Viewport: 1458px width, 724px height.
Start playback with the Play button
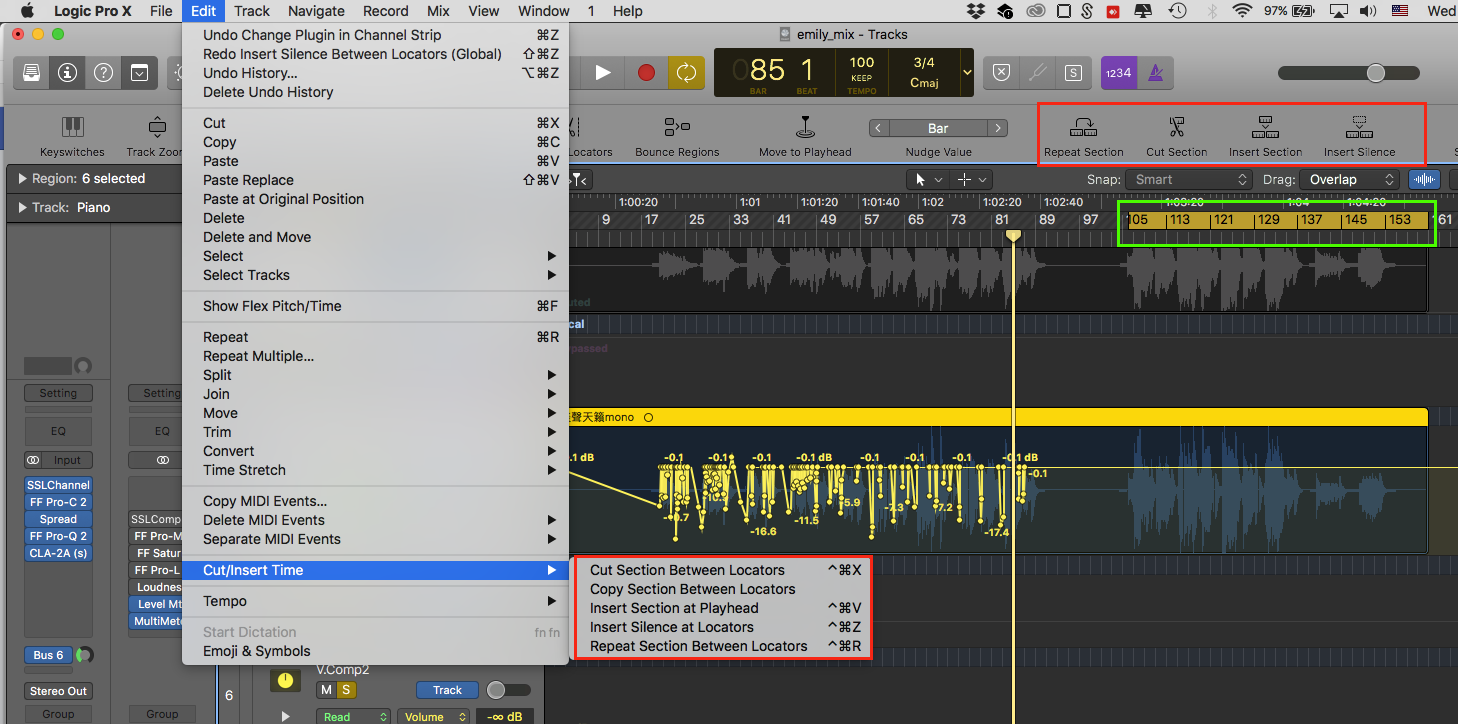tap(603, 73)
